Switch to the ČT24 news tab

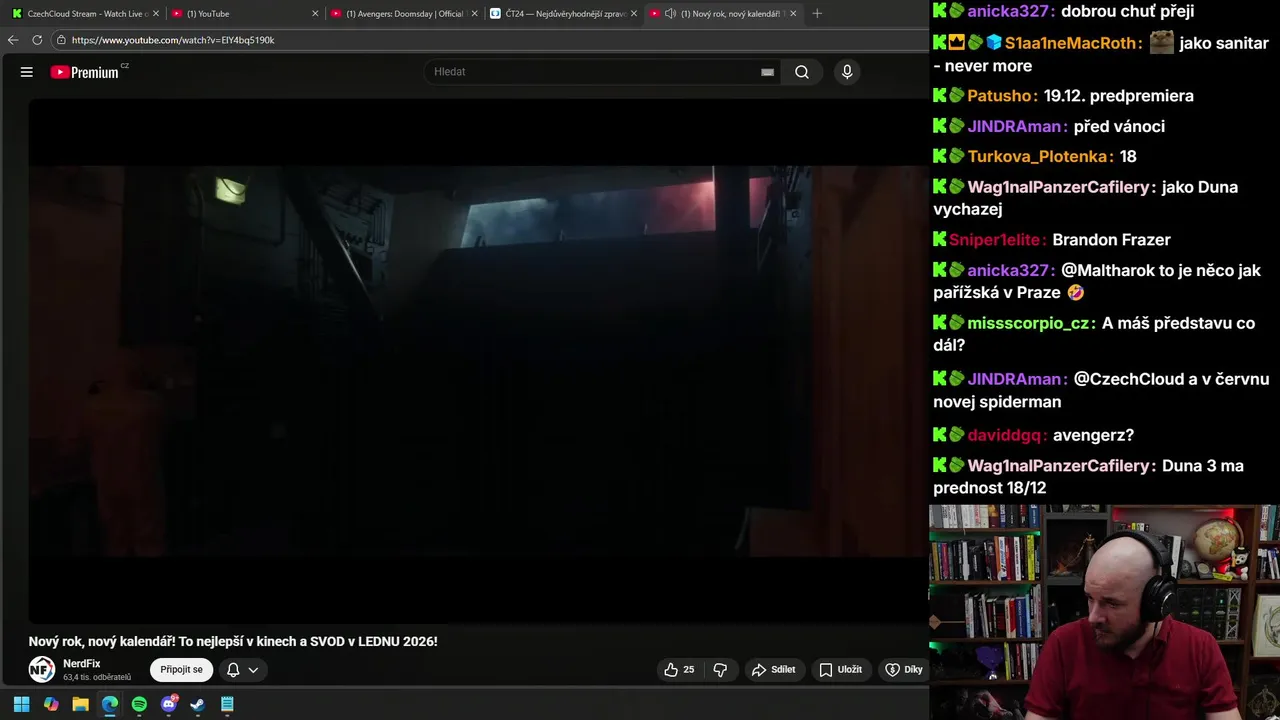(x=565, y=14)
